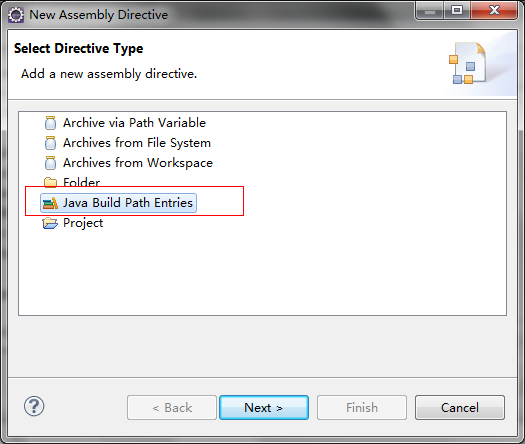Click the disabled < Back button
This screenshot has height=444, width=525.
tap(172, 408)
